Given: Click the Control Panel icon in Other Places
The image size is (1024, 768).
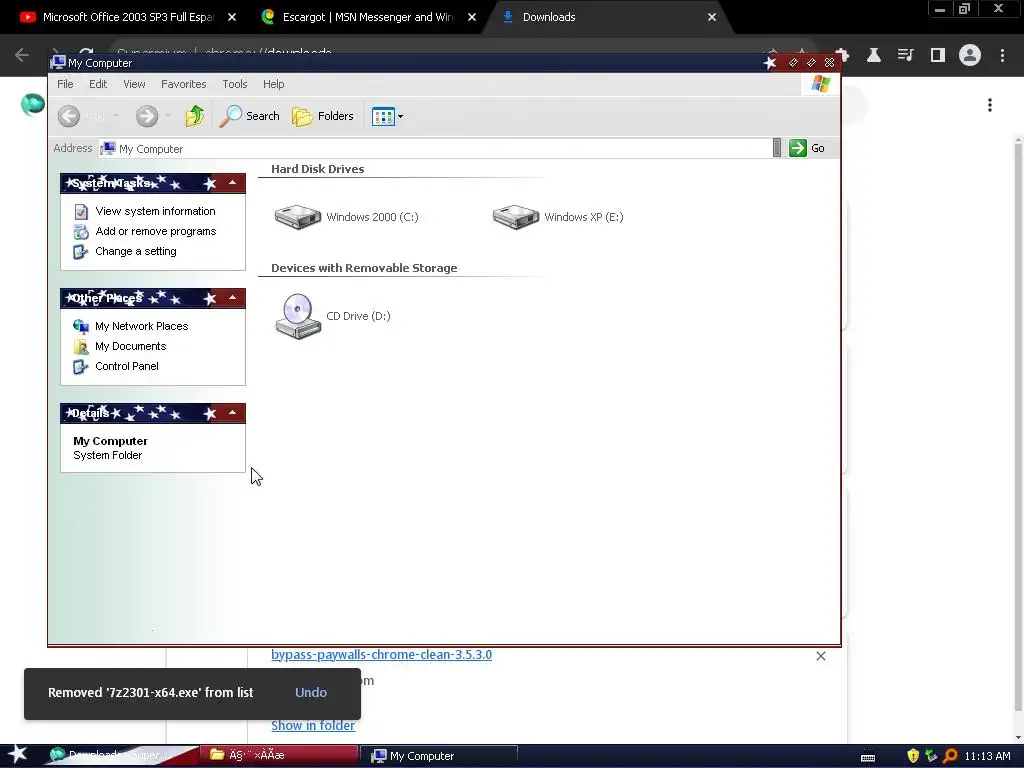Looking at the screenshot, I should point(81,367).
